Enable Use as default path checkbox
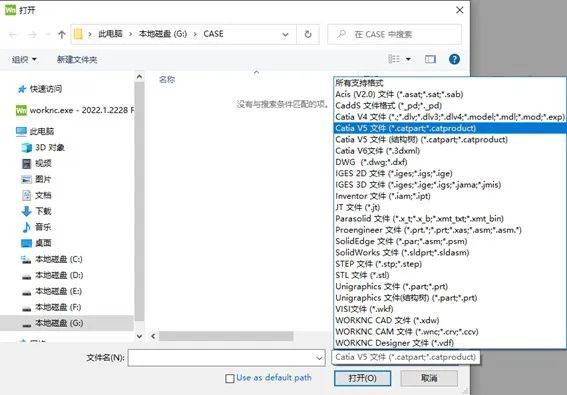Viewport: 567px width, 395px height. (x=230, y=378)
